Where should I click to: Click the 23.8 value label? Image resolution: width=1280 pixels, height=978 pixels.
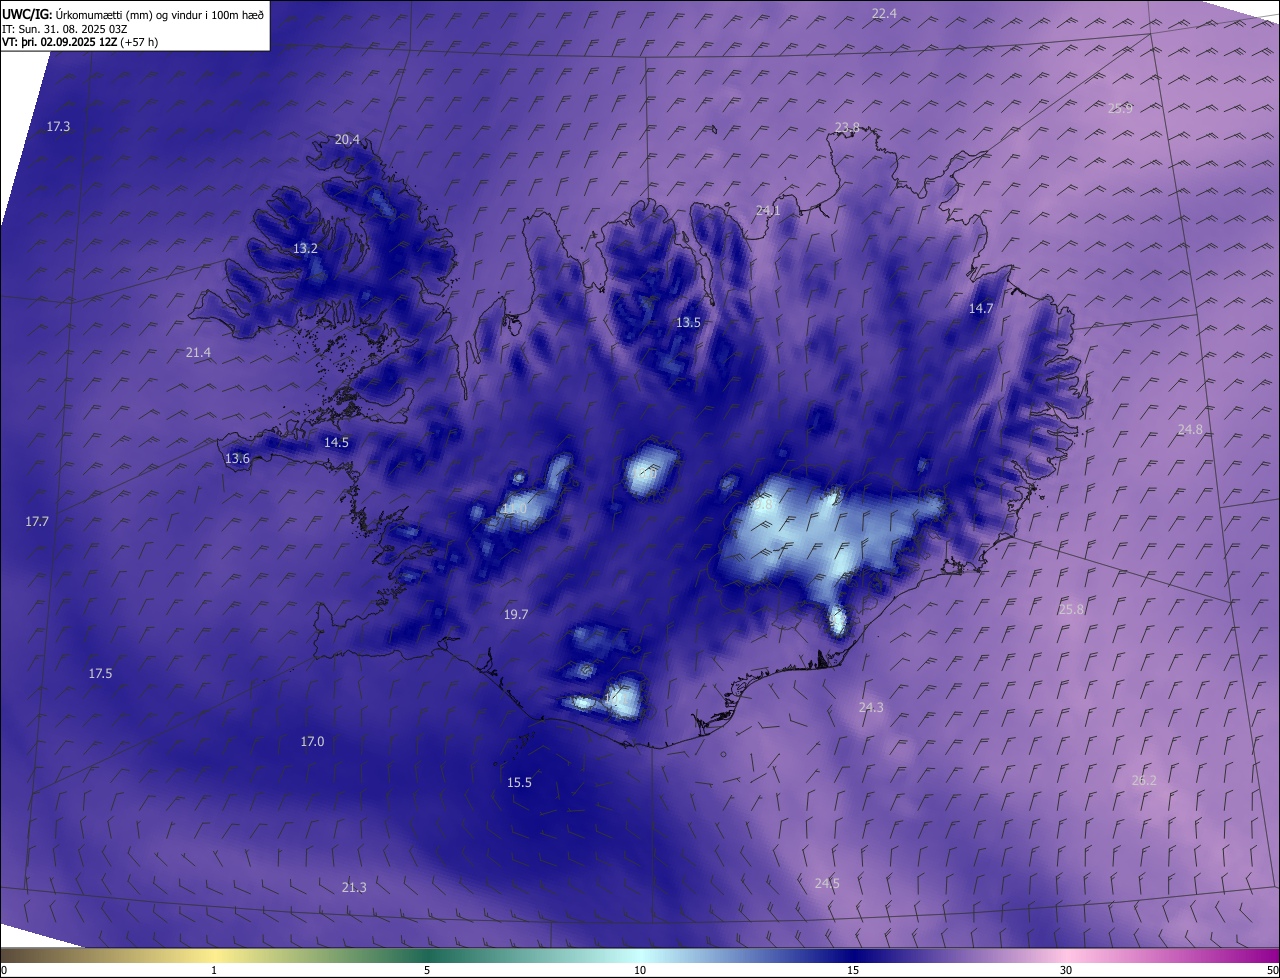[x=847, y=126]
